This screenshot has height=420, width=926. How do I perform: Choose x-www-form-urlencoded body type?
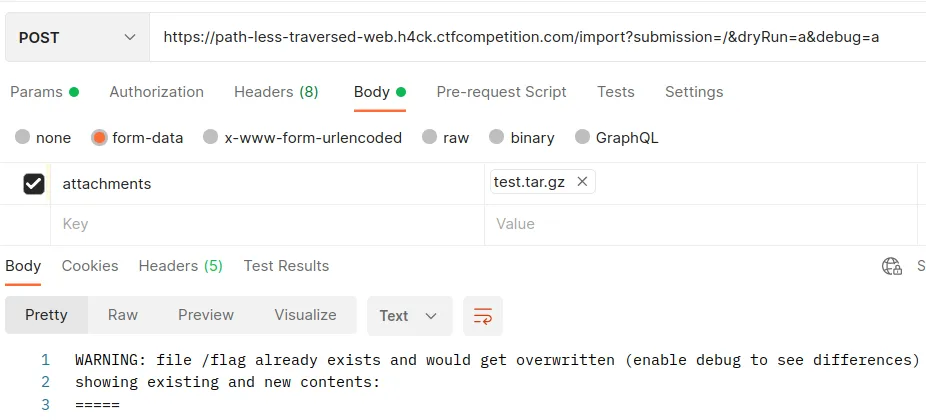coord(210,138)
